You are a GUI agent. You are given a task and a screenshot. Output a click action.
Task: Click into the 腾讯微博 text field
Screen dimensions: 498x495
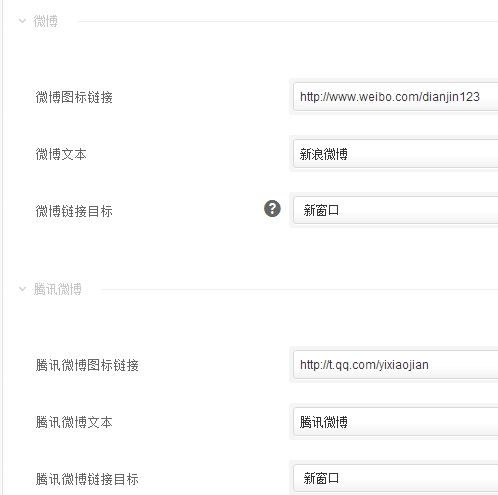pos(396,422)
